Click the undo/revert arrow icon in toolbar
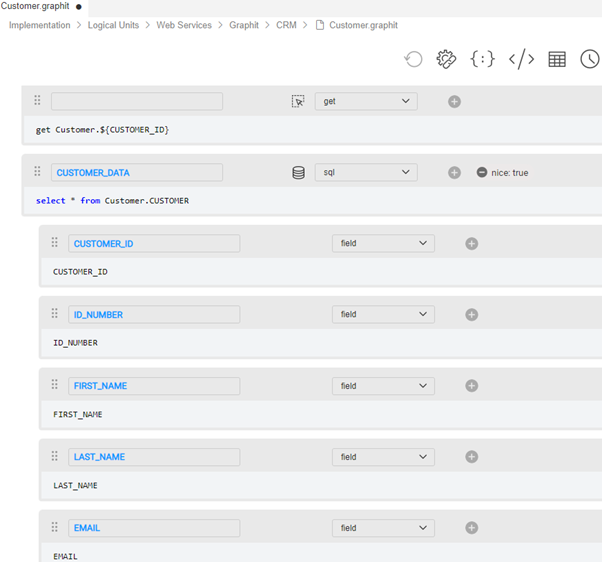The height and width of the screenshot is (562, 602). pos(413,60)
